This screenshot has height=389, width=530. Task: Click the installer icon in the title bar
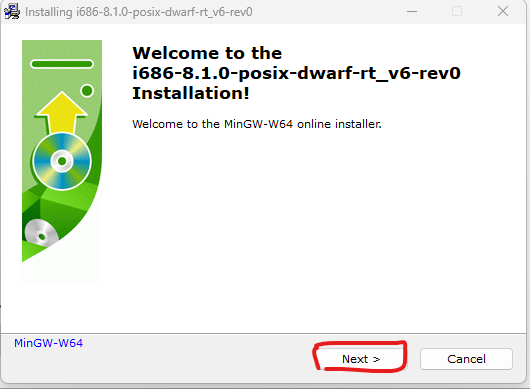click(x=12, y=12)
